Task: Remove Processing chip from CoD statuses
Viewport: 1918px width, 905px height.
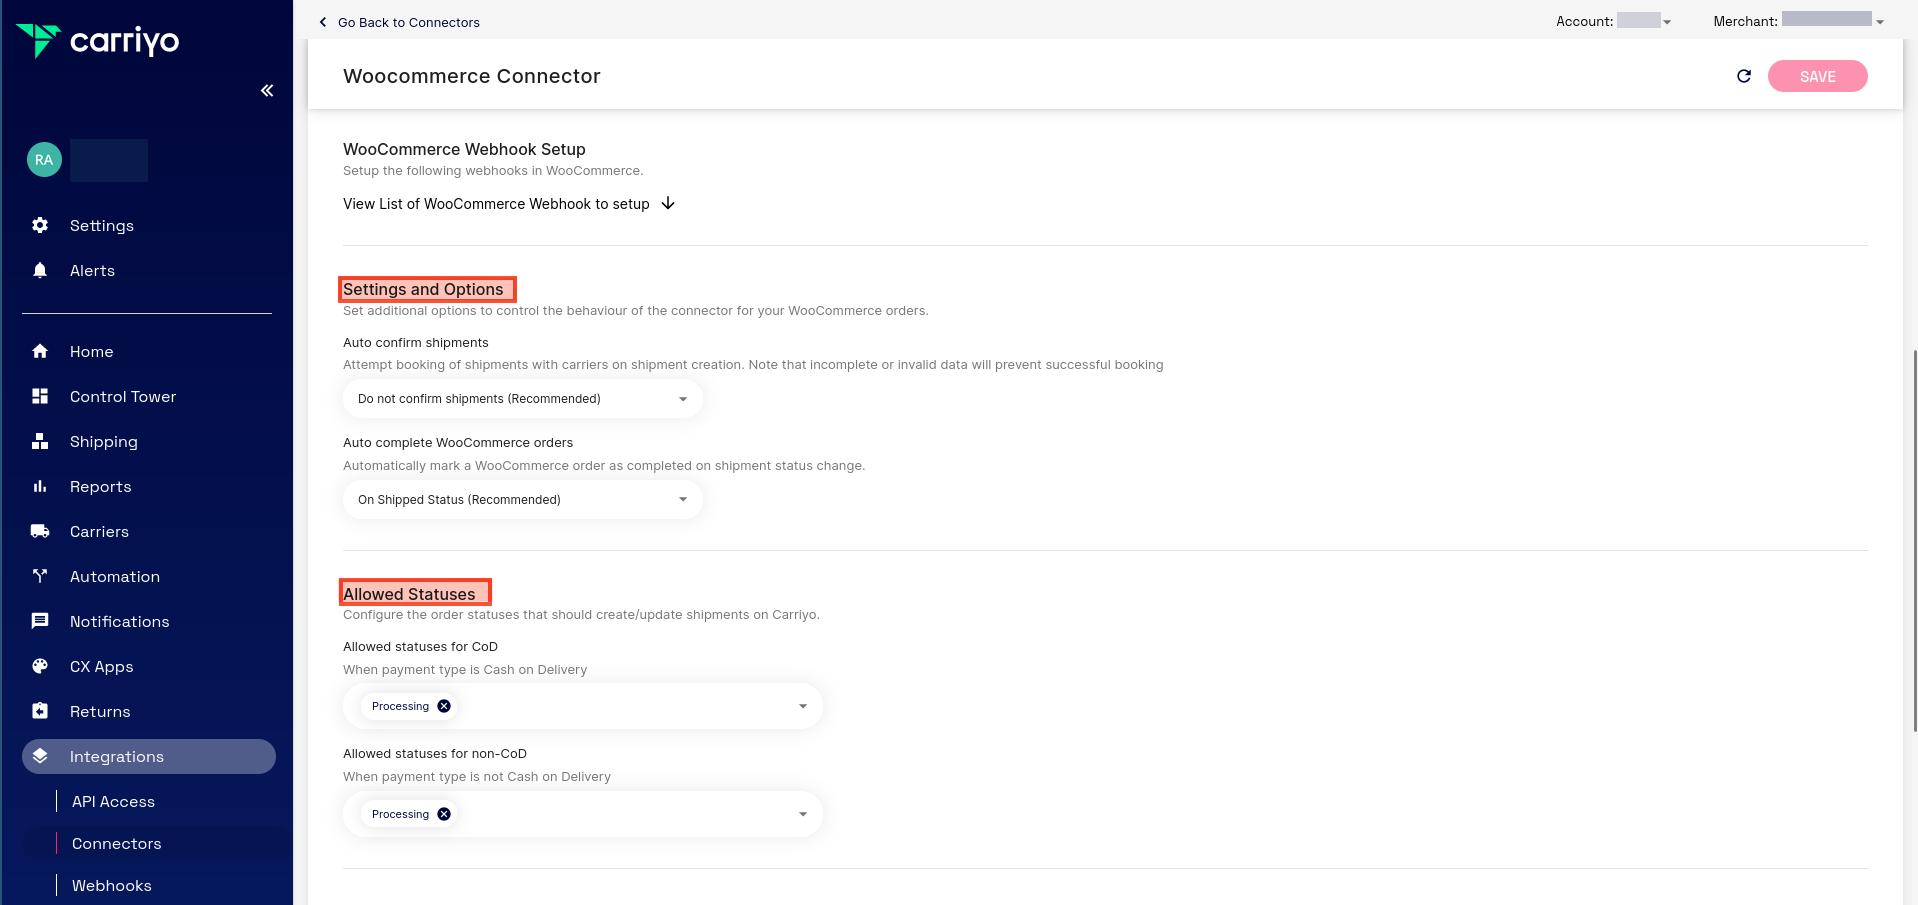Action: point(444,706)
